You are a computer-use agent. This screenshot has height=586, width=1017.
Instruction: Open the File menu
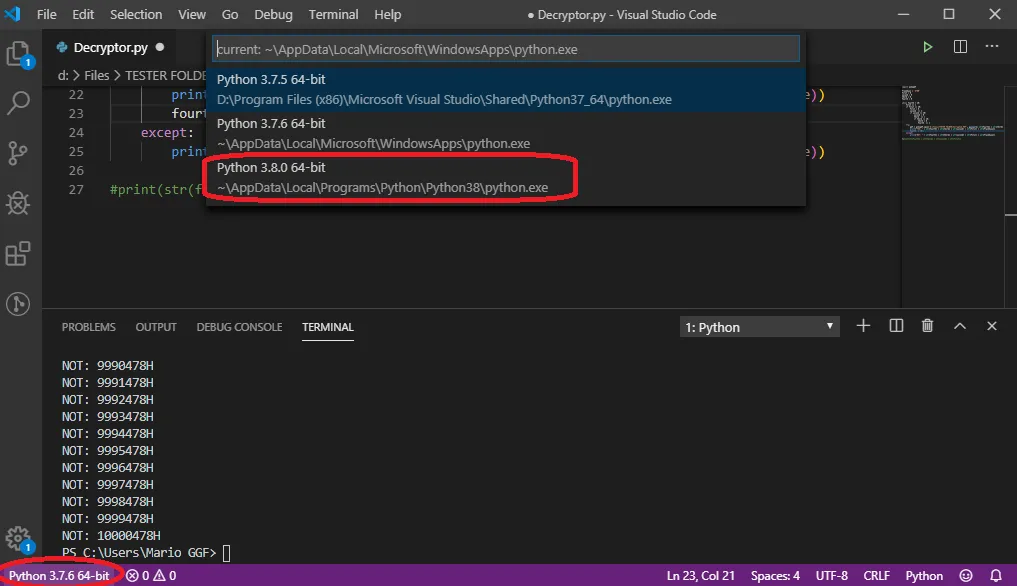(47, 14)
